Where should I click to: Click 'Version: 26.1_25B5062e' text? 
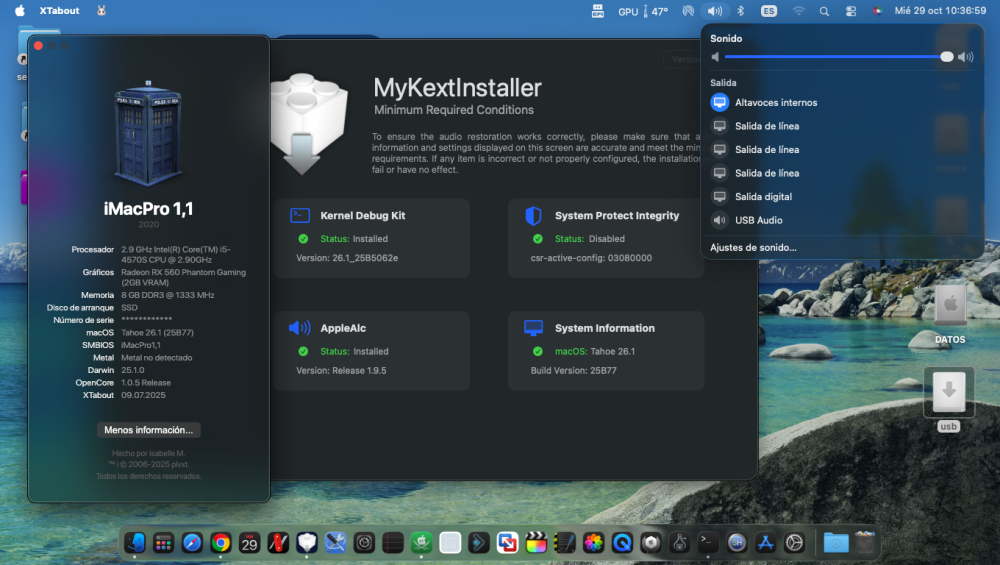[x=347, y=258]
